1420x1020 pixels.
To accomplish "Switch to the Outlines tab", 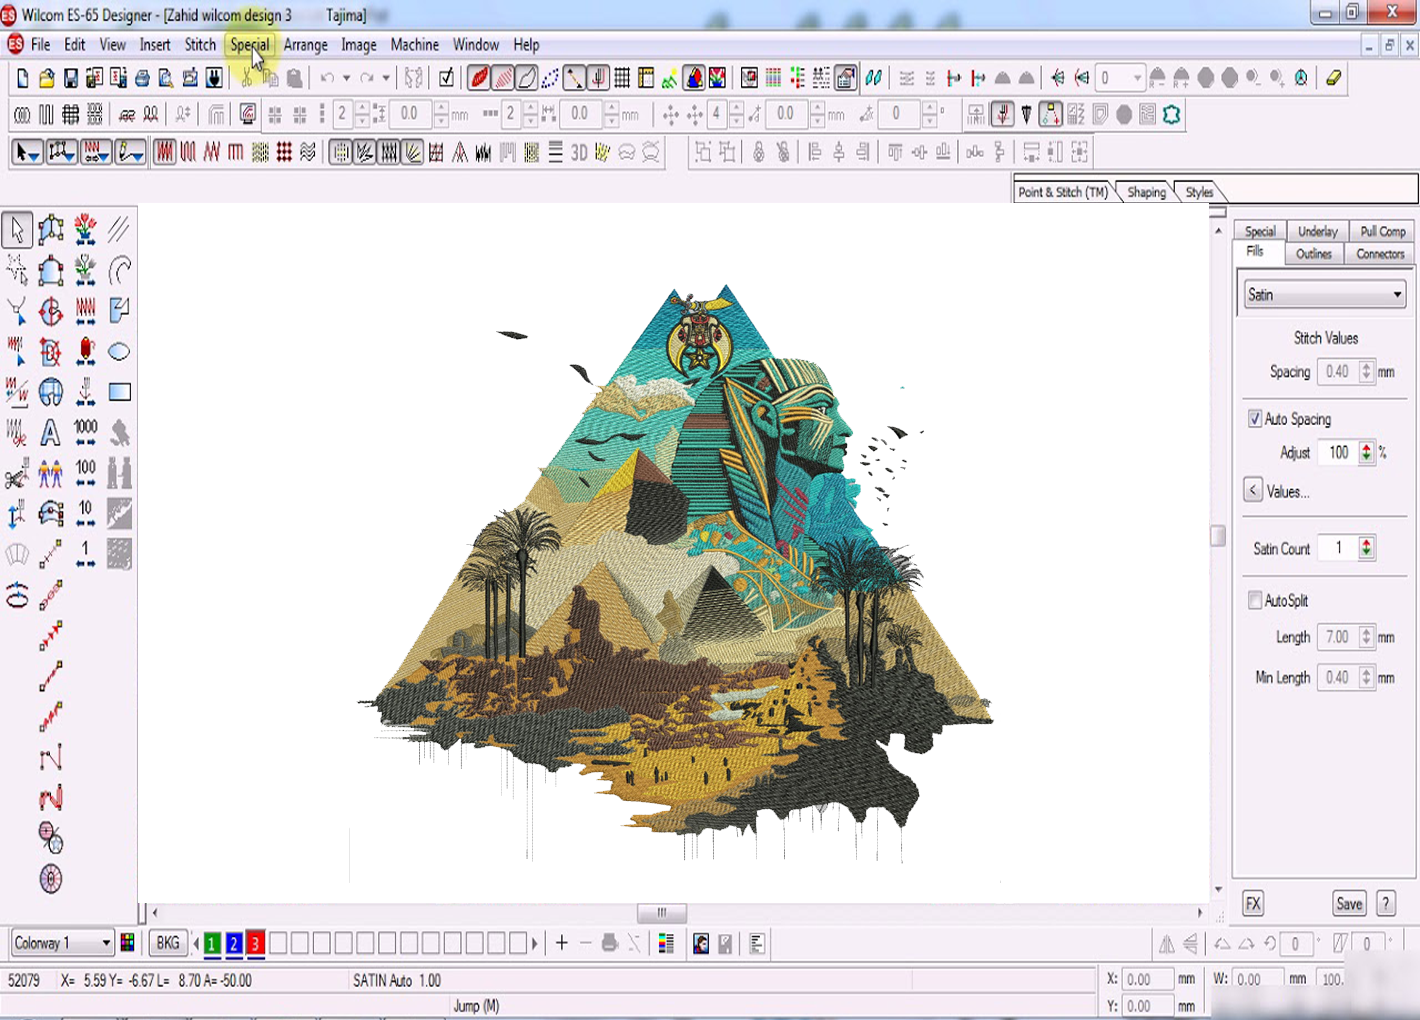I will pyautogui.click(x=1313, y=254).
